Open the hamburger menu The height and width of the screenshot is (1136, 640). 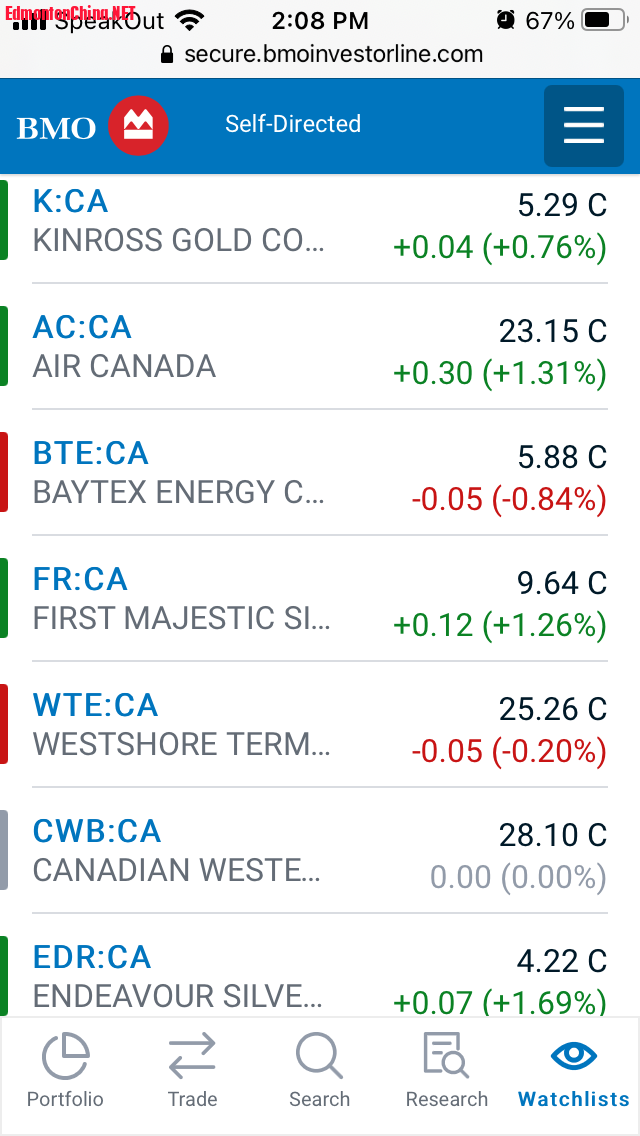(583, 126)
